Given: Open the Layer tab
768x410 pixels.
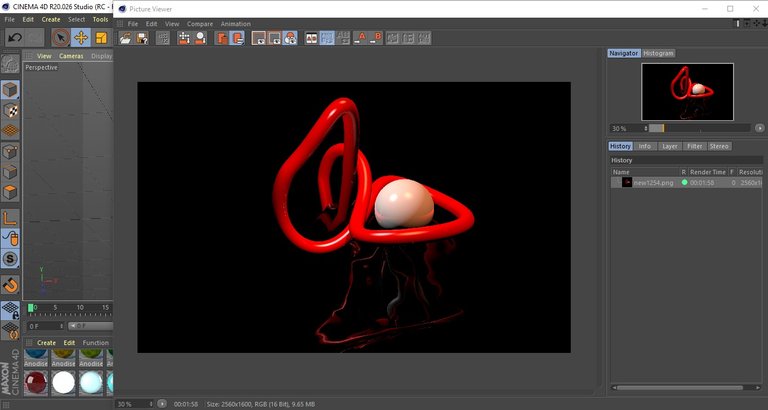Looking at the screenshot, I should pyautogui.click(x=670, y=146).
